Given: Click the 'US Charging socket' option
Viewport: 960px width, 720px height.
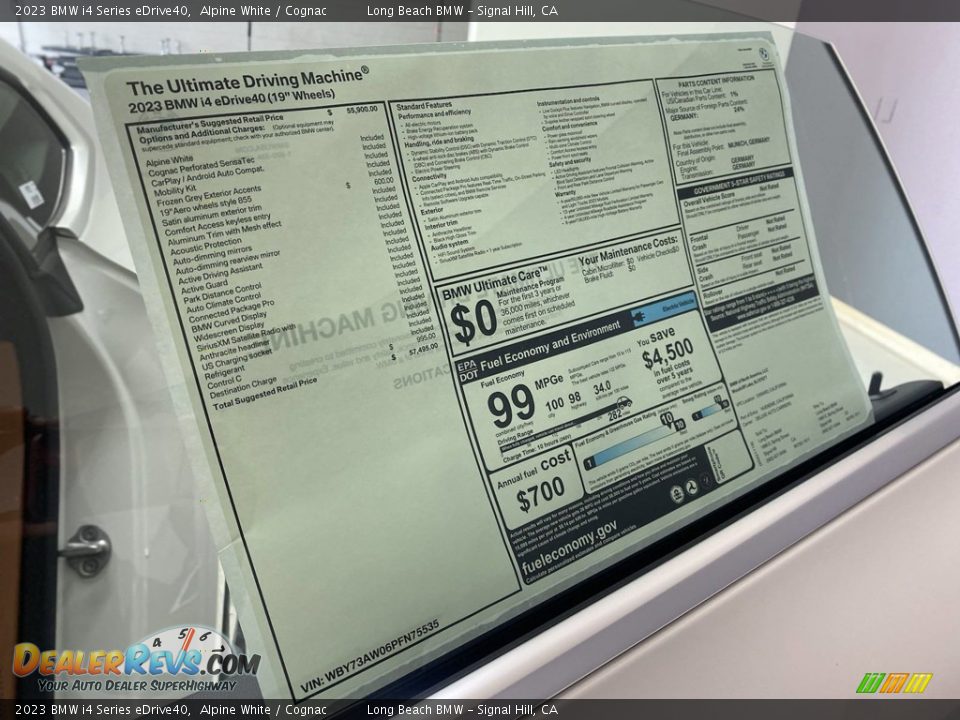Looking at the screenshot, I should click(237, 361).
